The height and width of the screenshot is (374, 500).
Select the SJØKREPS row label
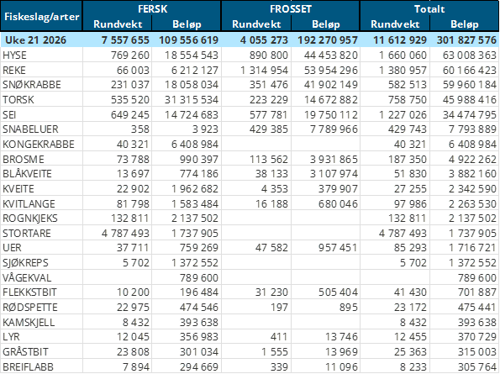(x=25, y=263)
